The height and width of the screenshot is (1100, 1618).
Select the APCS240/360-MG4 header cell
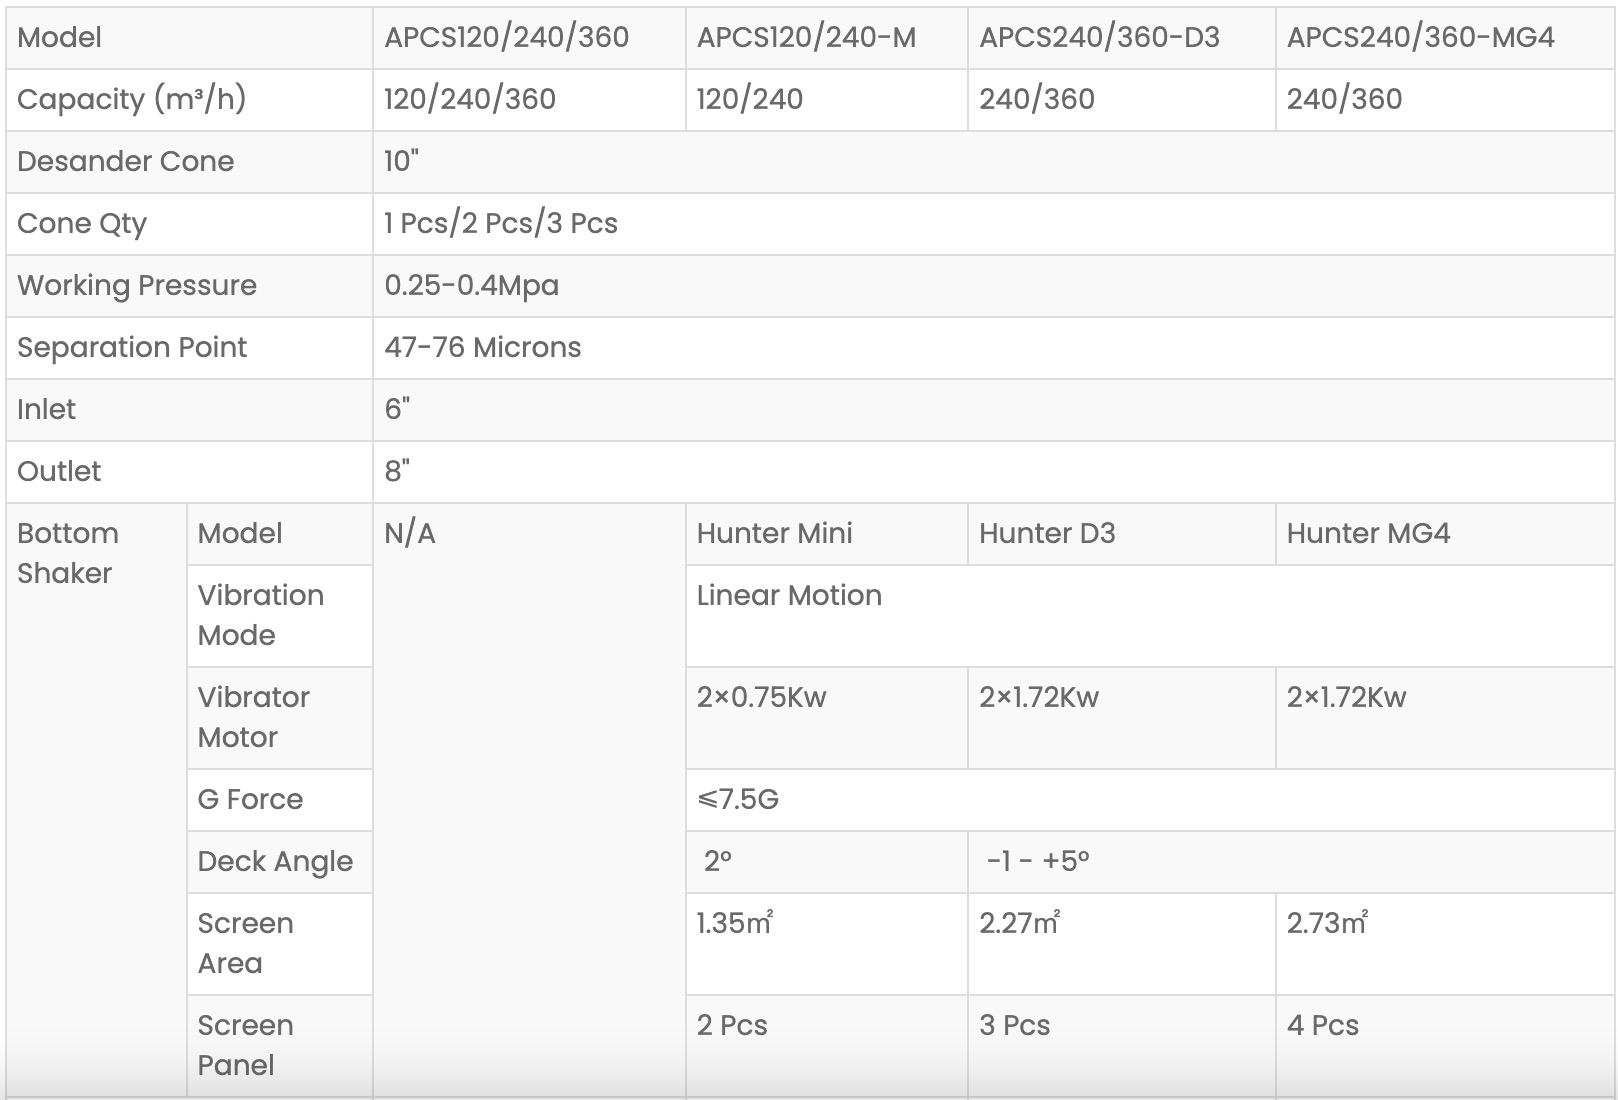pos(1420,38)
